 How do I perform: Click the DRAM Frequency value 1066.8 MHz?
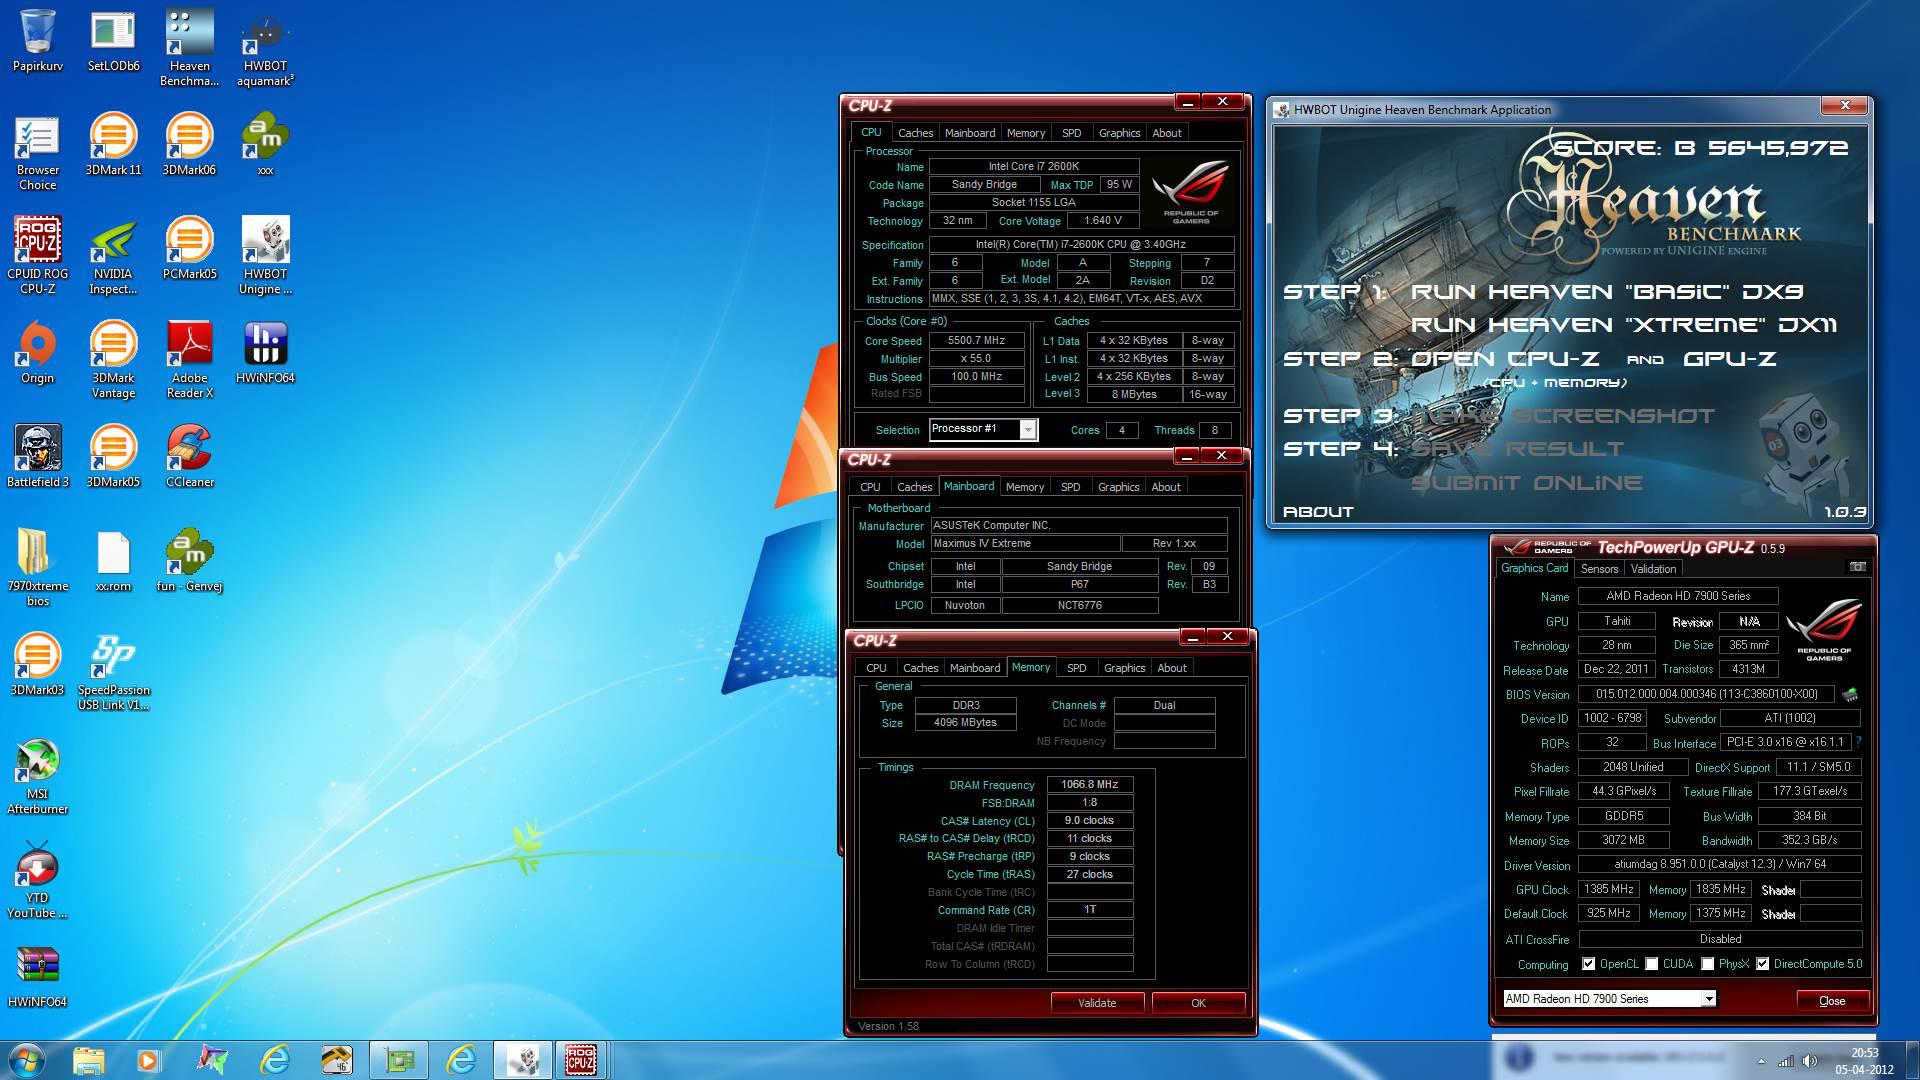point(1089,785)
